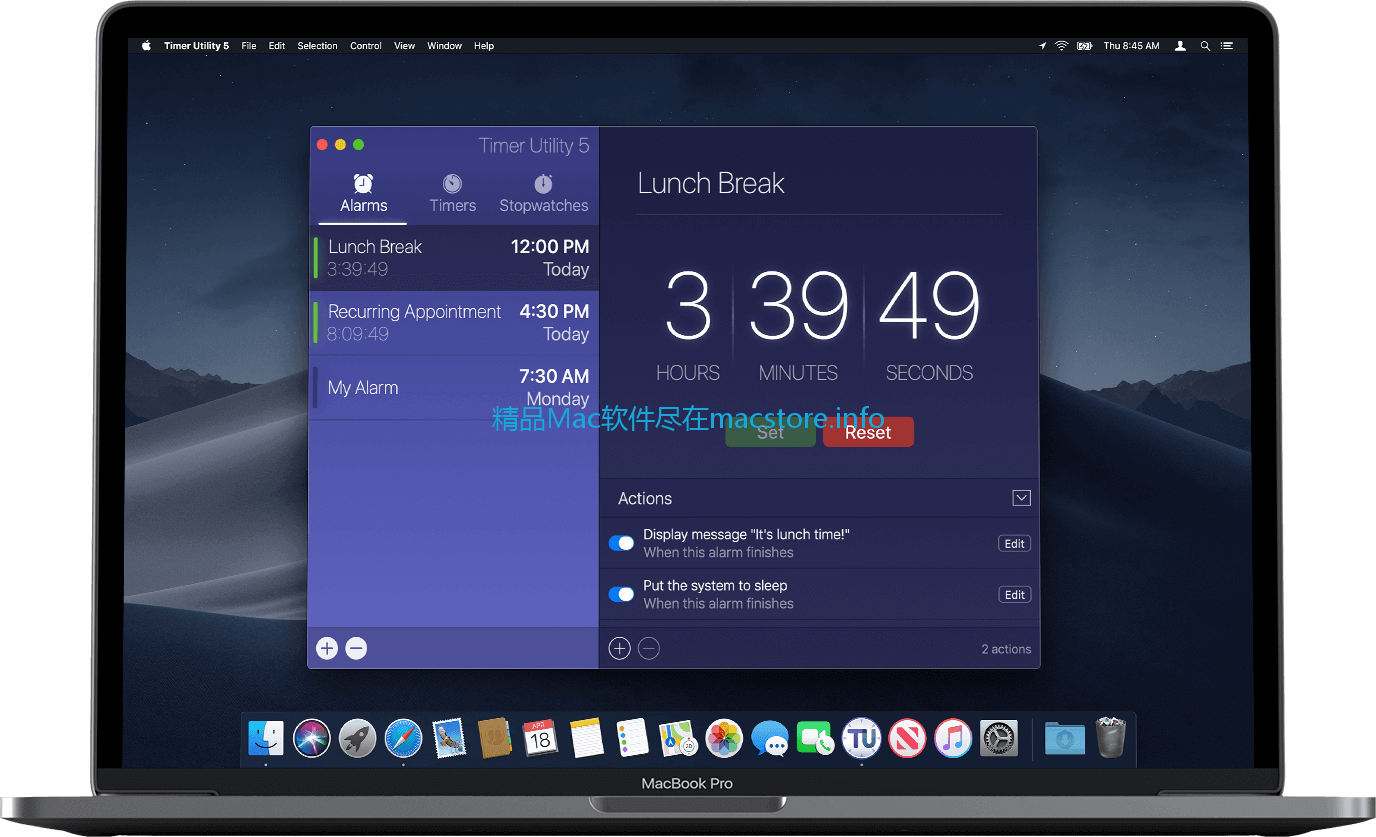Screen dimensions: 1376x837
Task: Open Notes from the Dock
Action: pyautogui.click(x=587, y=738)
